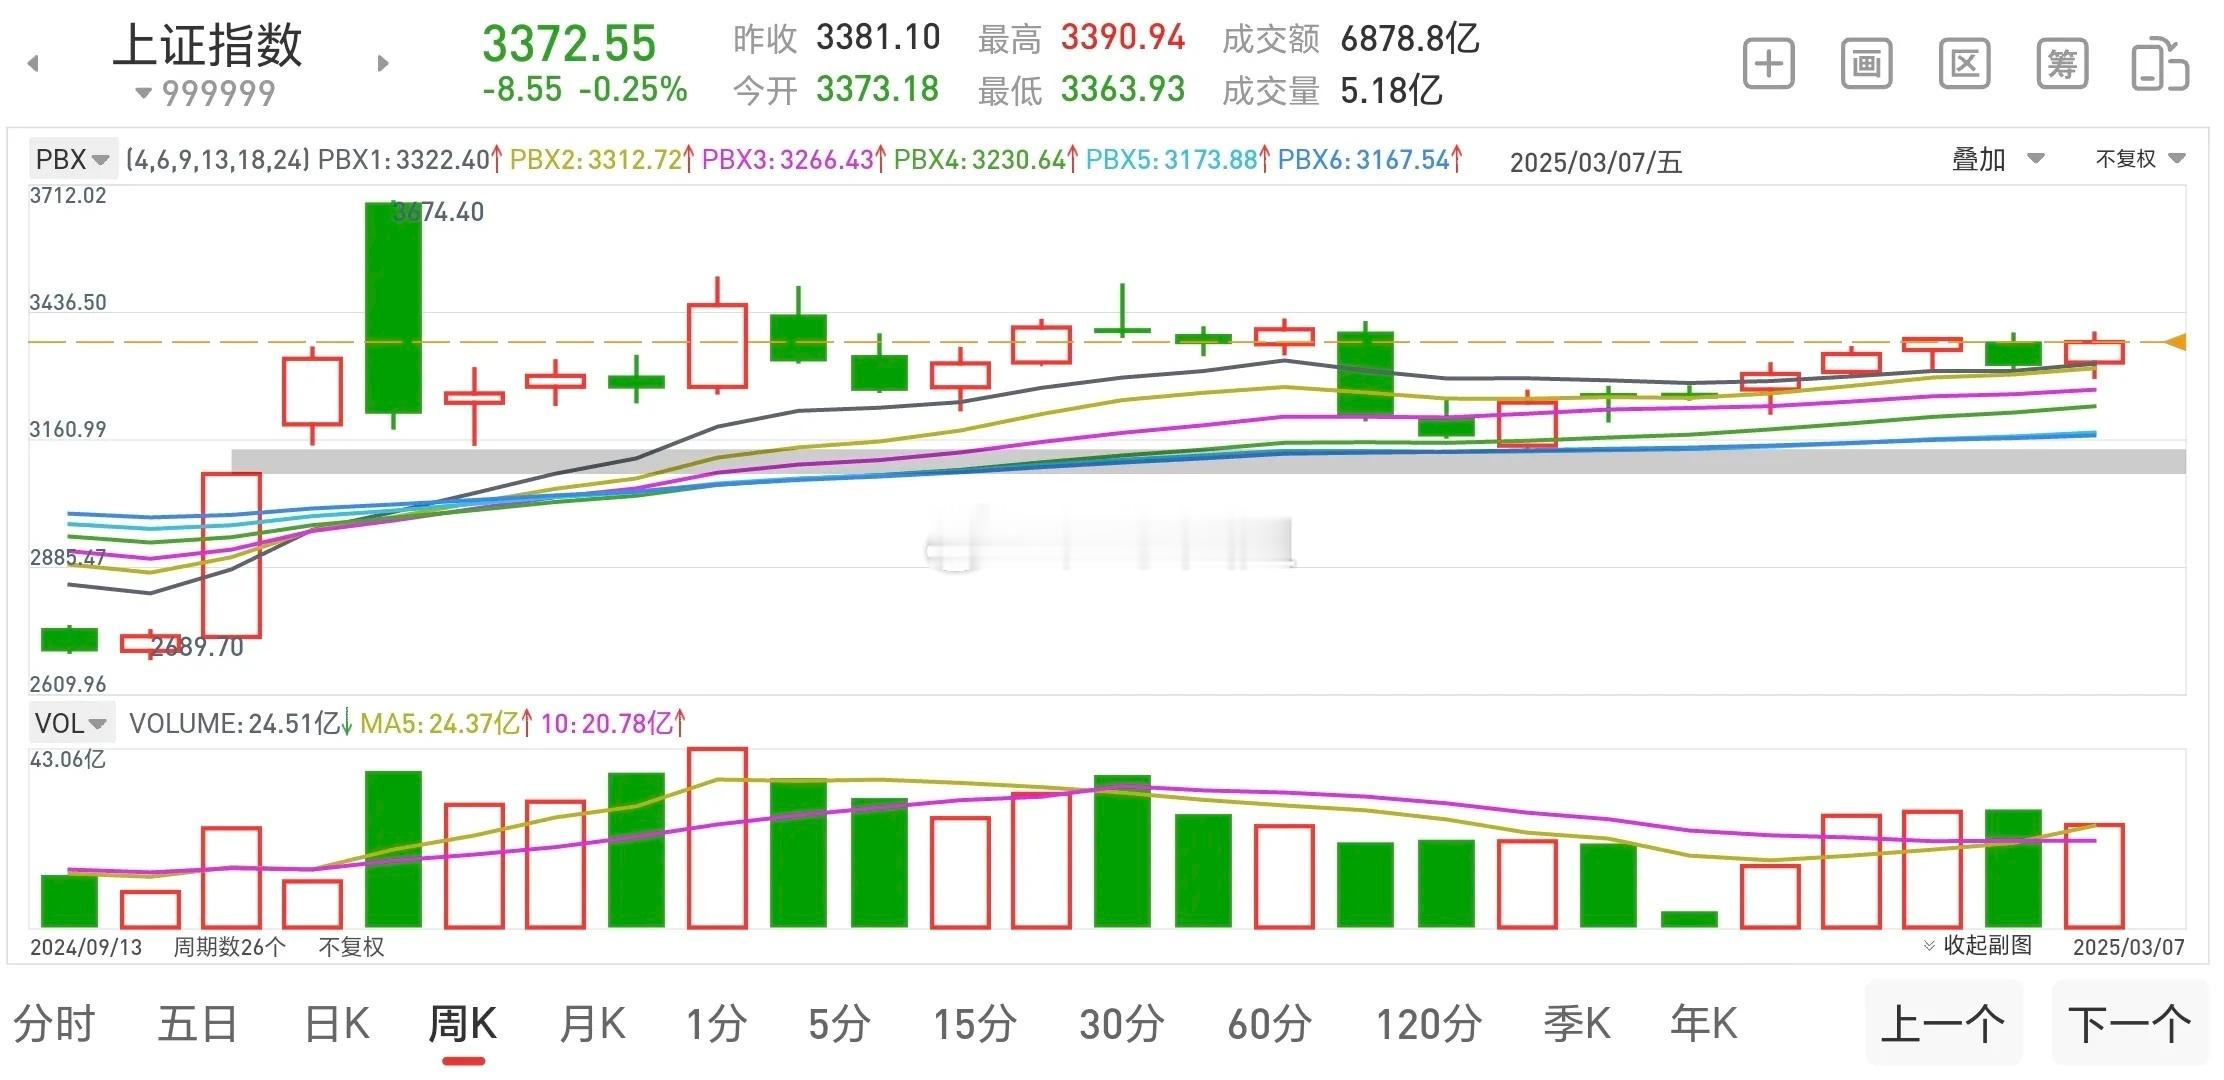Click the MA5: 24.37亿 label

446,723
